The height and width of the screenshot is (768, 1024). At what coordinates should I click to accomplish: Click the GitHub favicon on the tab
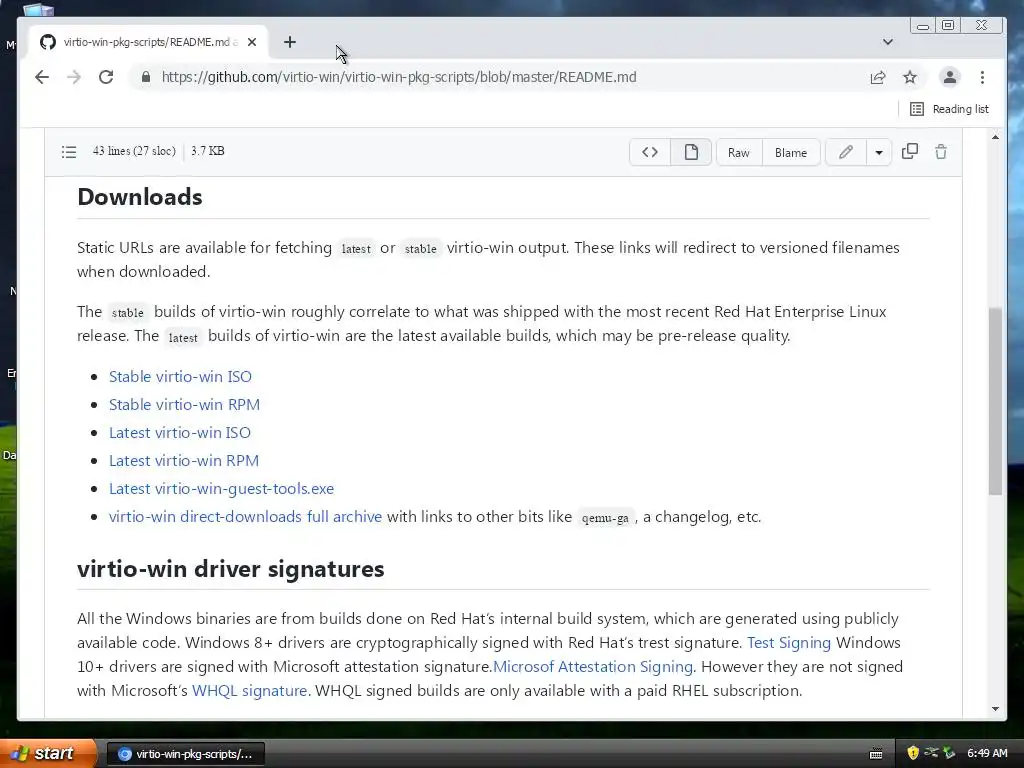[x=48, y=42]
